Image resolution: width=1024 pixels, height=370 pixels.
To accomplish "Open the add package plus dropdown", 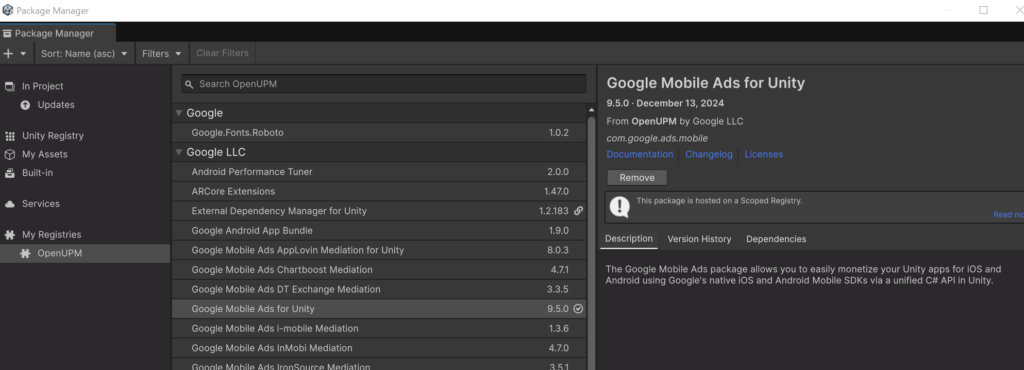I will (14, 54).
